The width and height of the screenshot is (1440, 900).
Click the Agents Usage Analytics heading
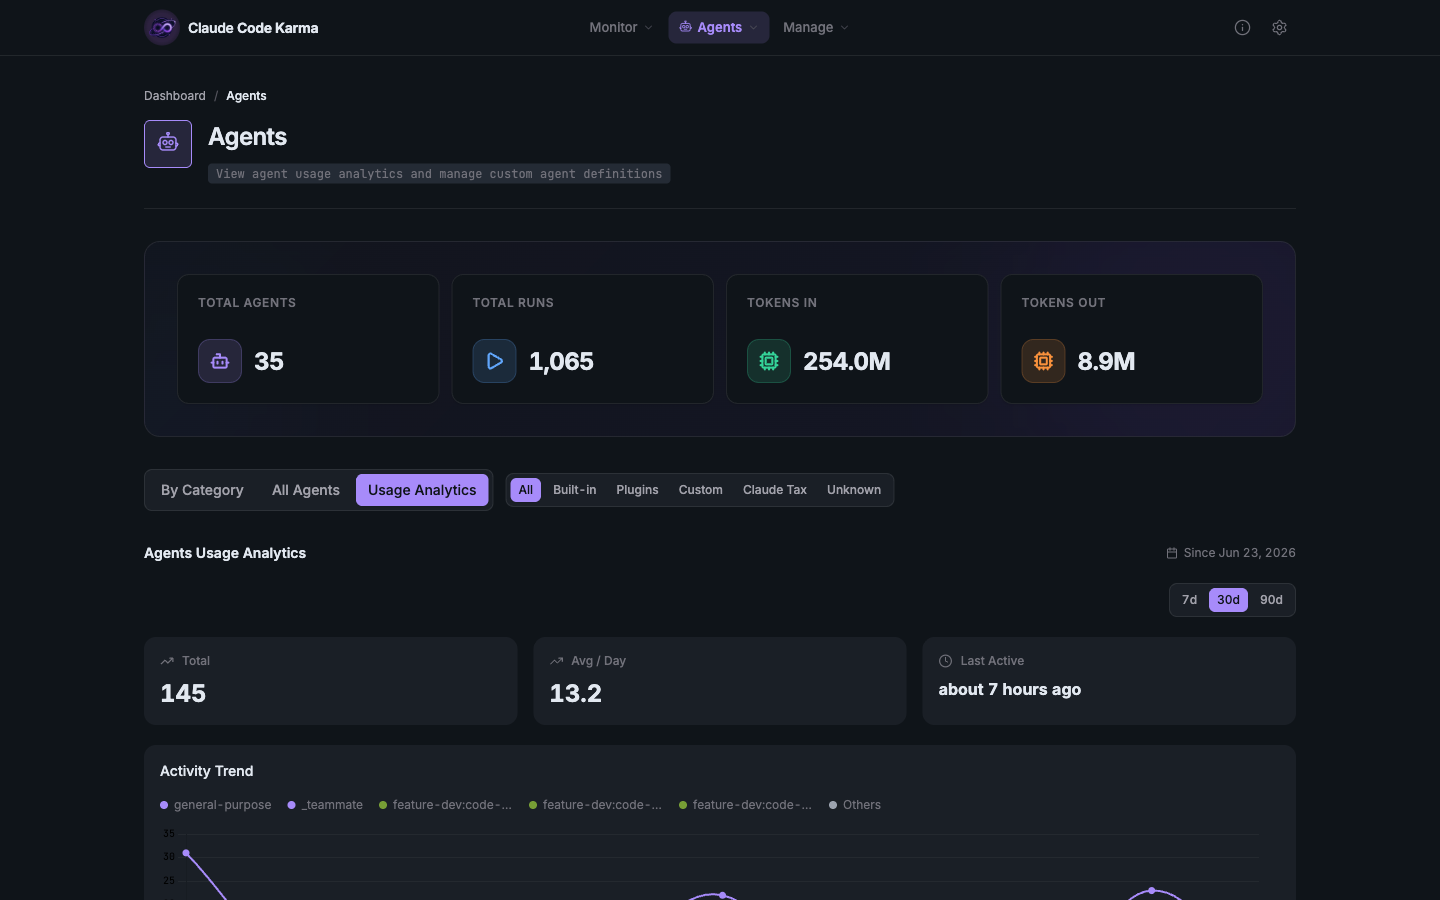coord(225,553)
